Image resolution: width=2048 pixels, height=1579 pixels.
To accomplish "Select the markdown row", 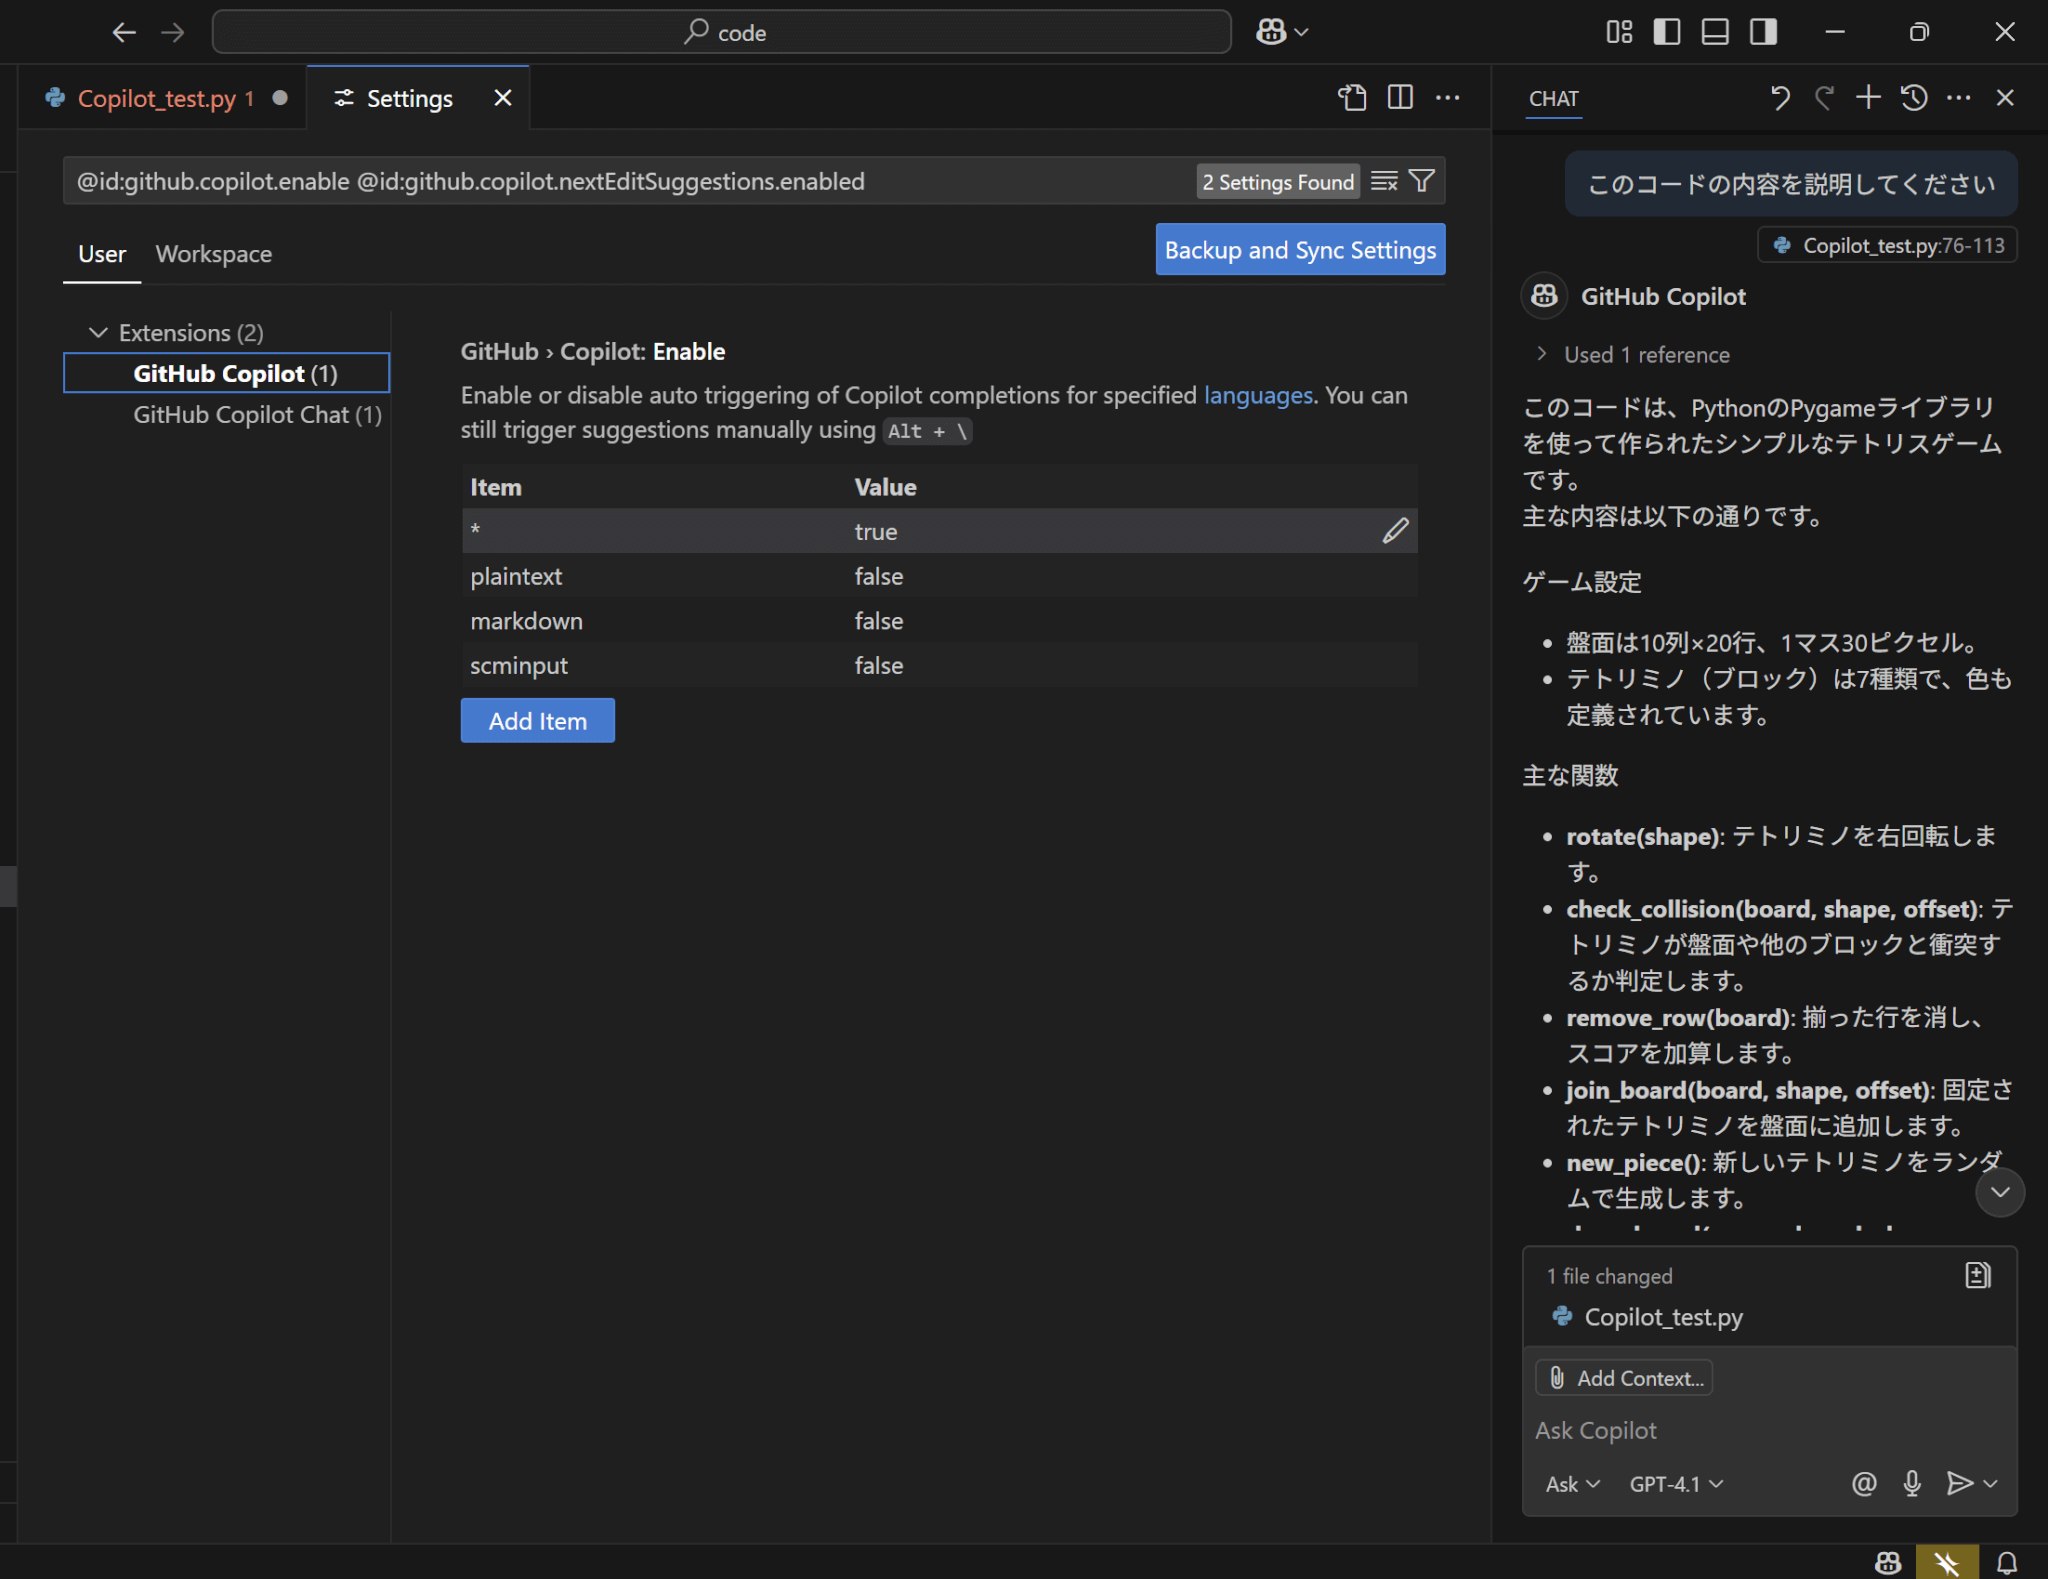I will click(939, 621).
